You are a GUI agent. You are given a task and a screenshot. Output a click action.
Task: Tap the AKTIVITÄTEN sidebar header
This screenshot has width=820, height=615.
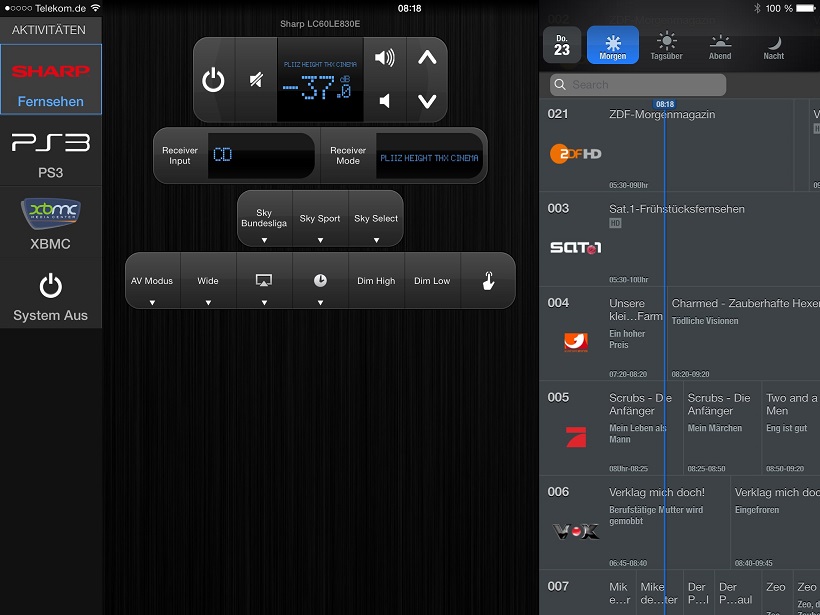pos(49,30)
